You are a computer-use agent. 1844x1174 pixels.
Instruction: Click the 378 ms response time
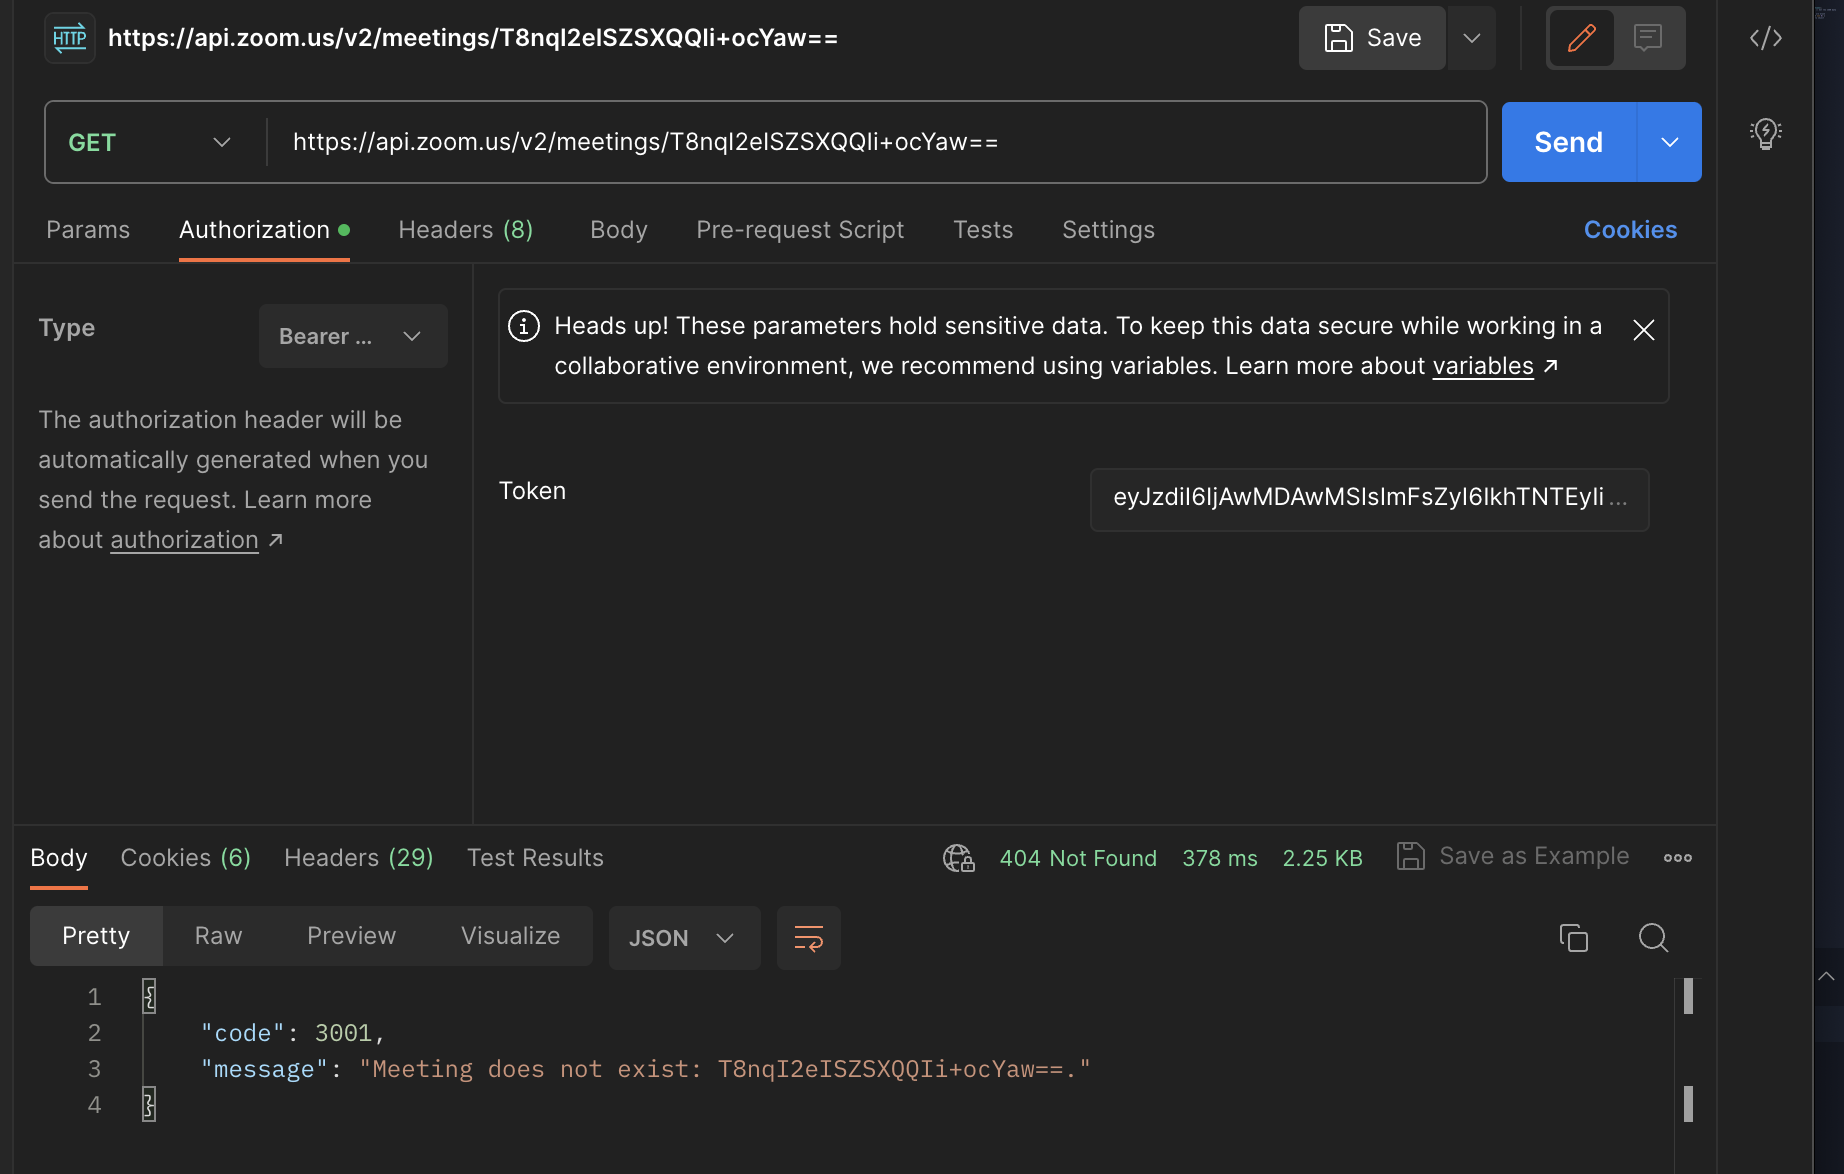[x=1220, y=858]
